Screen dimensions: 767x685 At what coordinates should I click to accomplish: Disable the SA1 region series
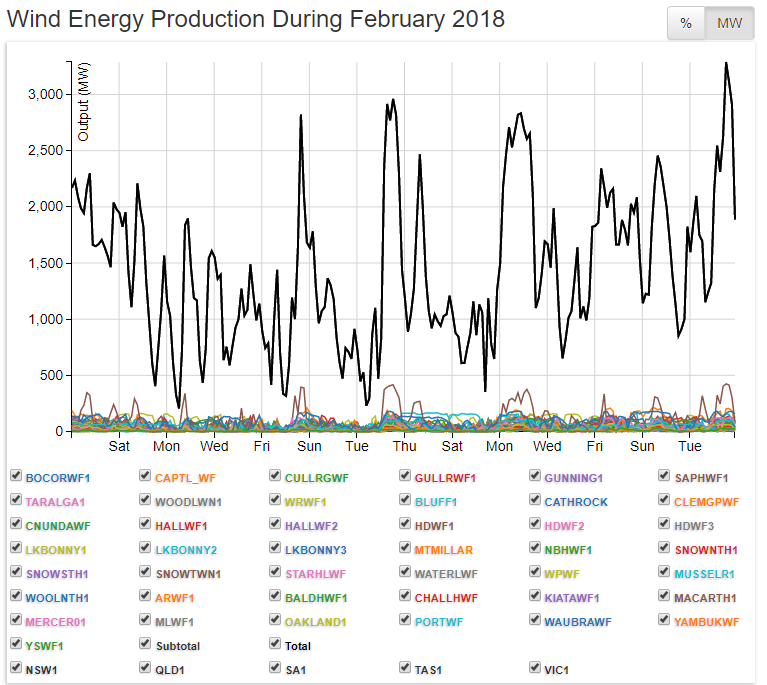click(x=275, y=669)
